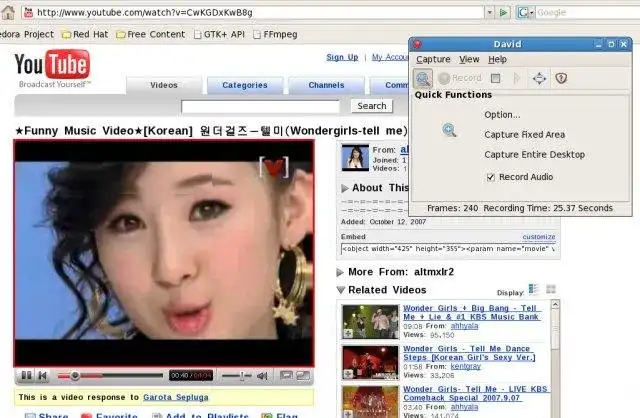This screenshot has width=640, height=418.
Task: Open the View menu in David
Action: pyautogui.click(x=469, y=60)
